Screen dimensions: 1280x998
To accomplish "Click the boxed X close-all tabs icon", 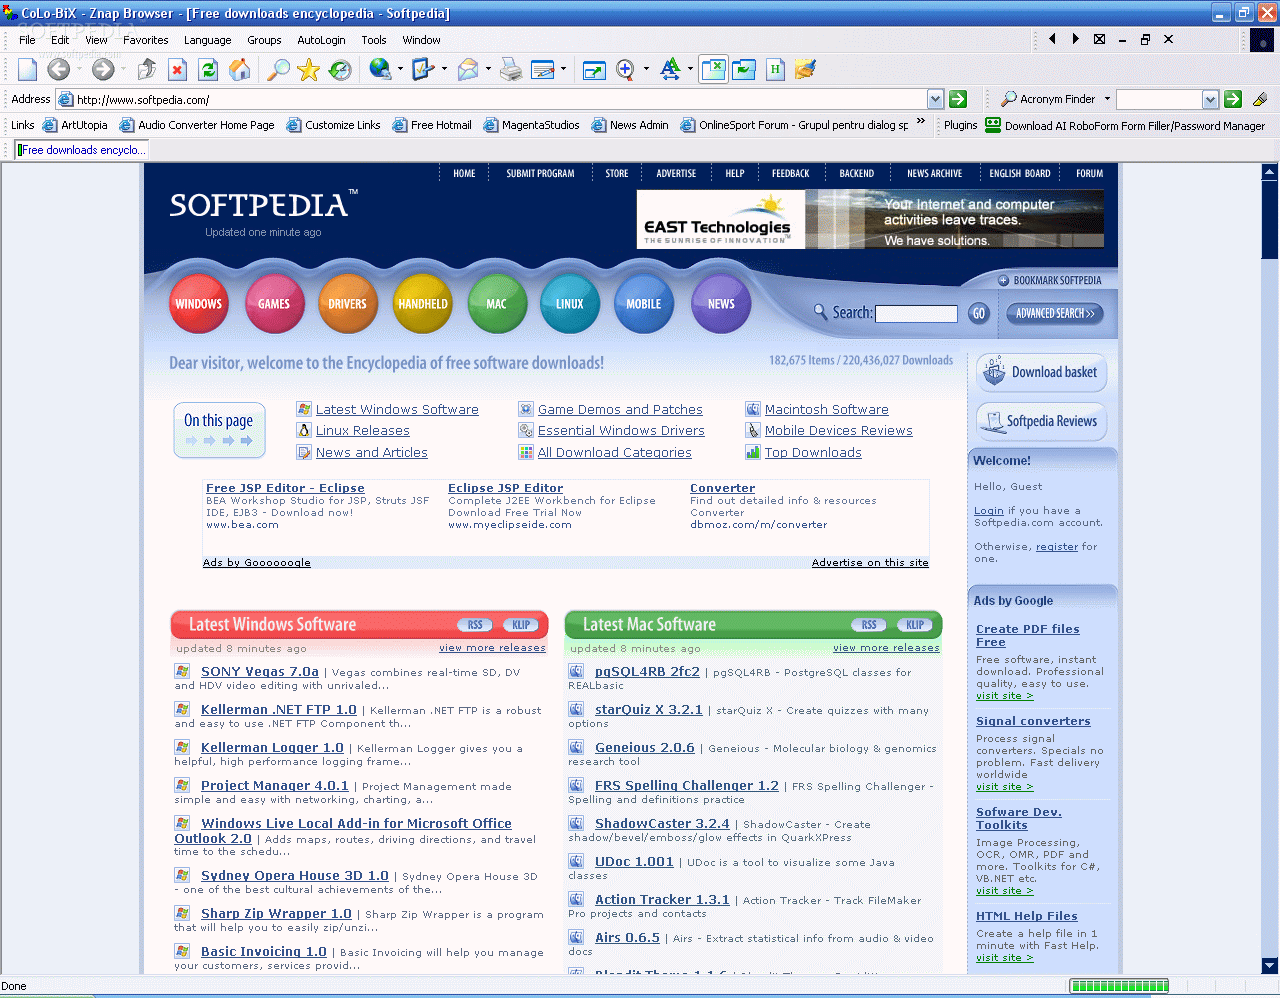I will point(1099,39).
